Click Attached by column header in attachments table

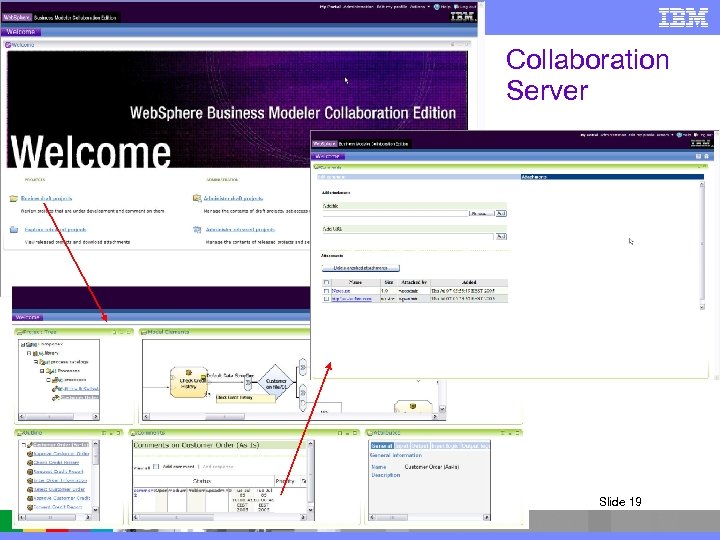coord(414,282)
